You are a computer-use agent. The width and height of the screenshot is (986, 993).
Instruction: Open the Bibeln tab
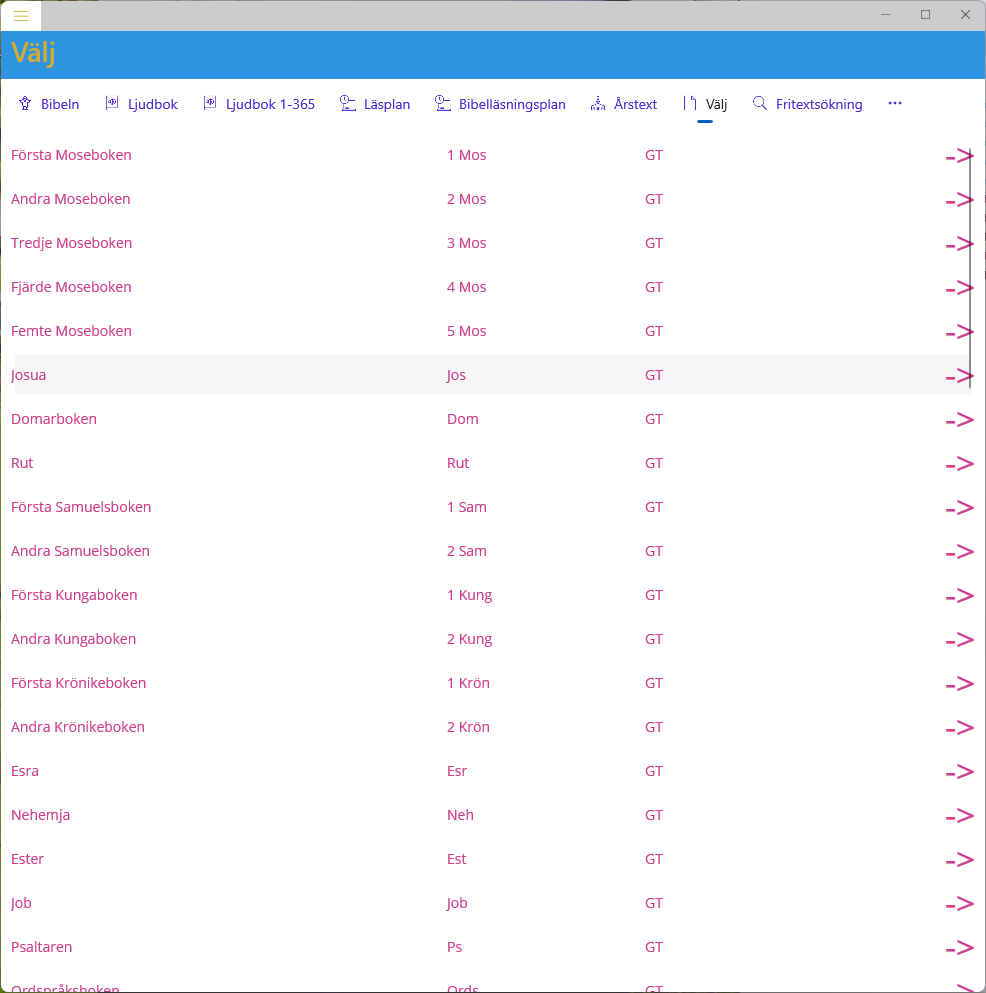point(49,104)
